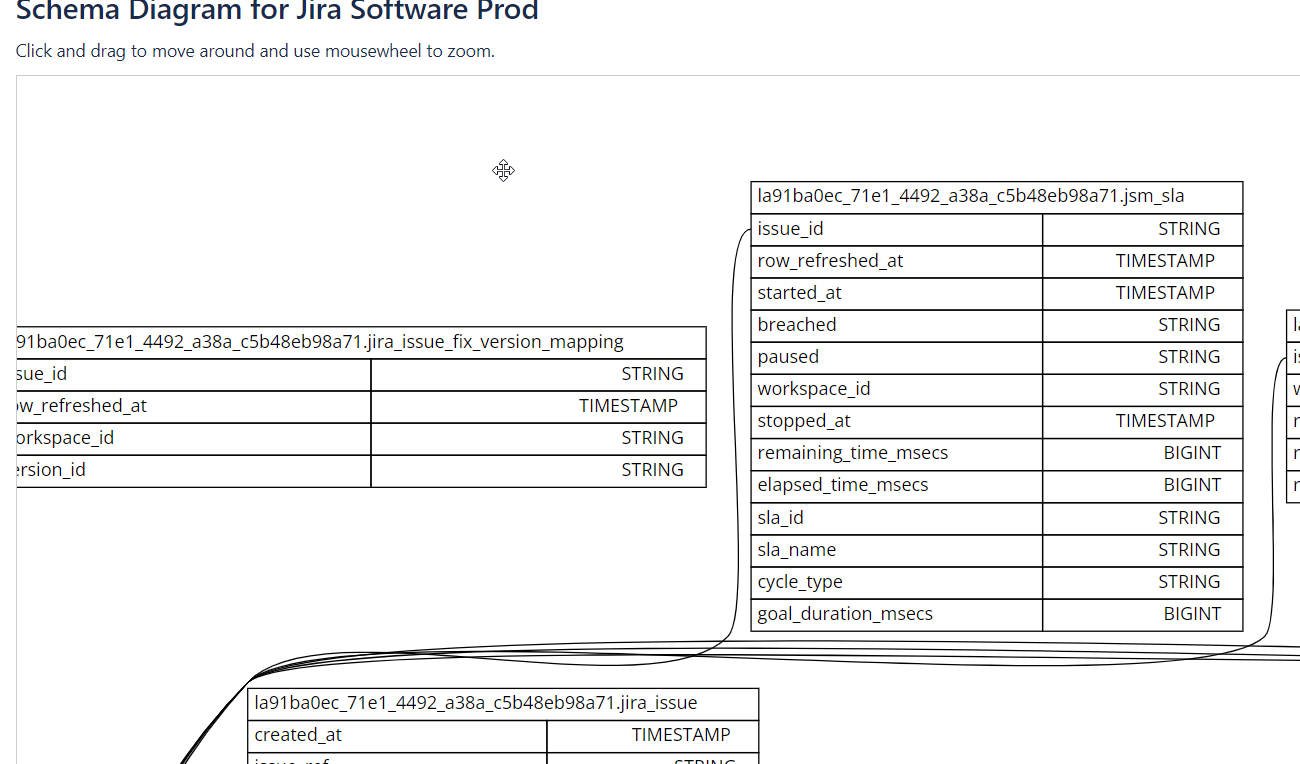Select TIMESTAMP type beside stopped_at

tap(1165, 421)
